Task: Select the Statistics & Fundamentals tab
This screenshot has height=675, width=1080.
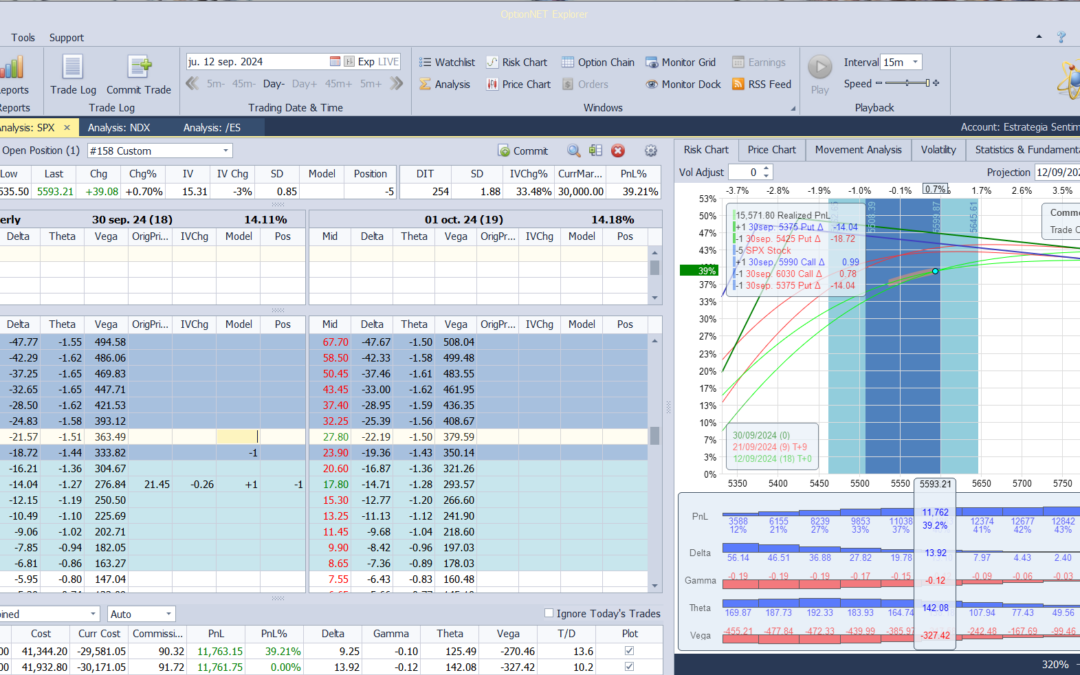Action: (1026, 149)
